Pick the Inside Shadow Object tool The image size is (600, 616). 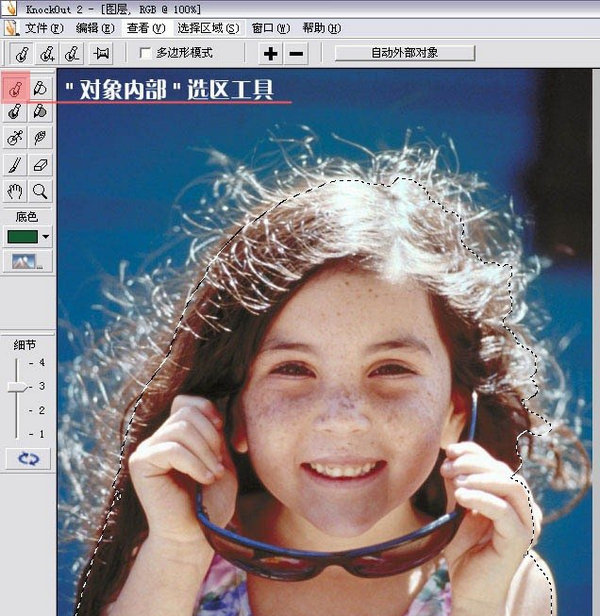(15, 112)
